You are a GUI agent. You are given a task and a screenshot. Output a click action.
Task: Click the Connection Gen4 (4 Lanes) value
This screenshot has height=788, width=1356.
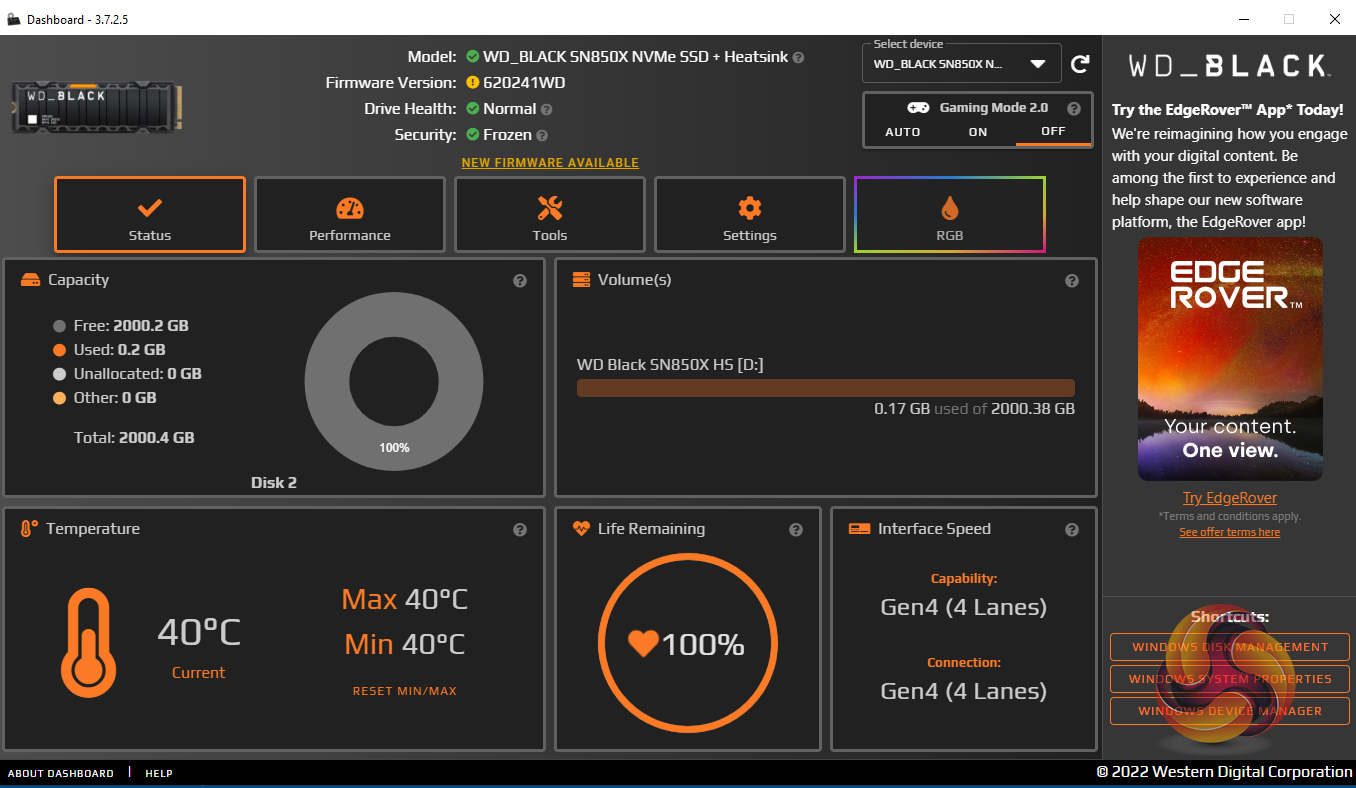click(964, 691)
